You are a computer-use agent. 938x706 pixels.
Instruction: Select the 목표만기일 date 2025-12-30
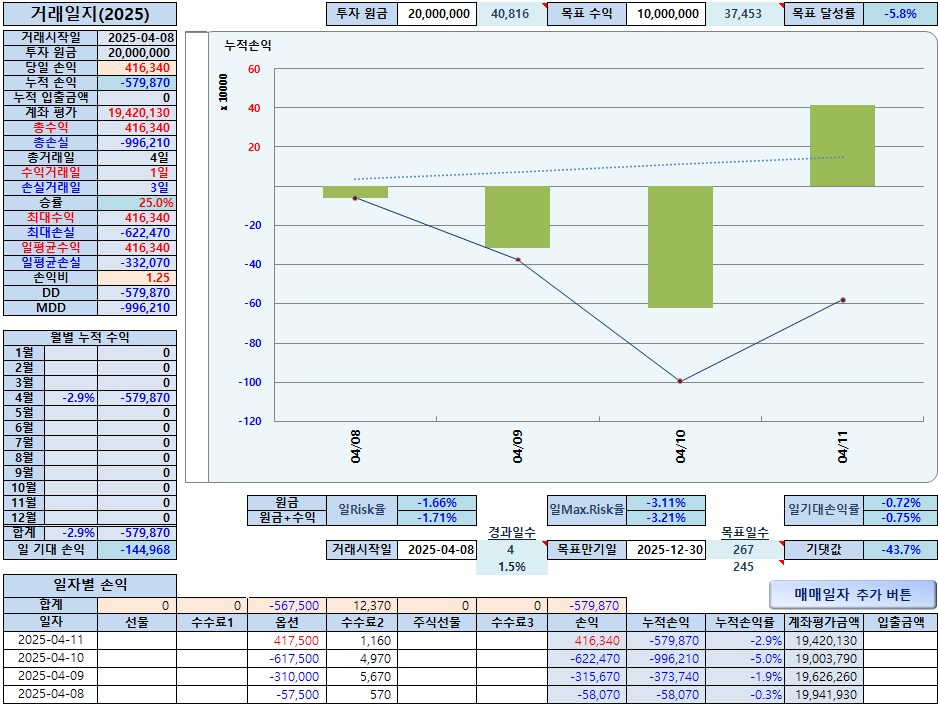pos(666,549)
